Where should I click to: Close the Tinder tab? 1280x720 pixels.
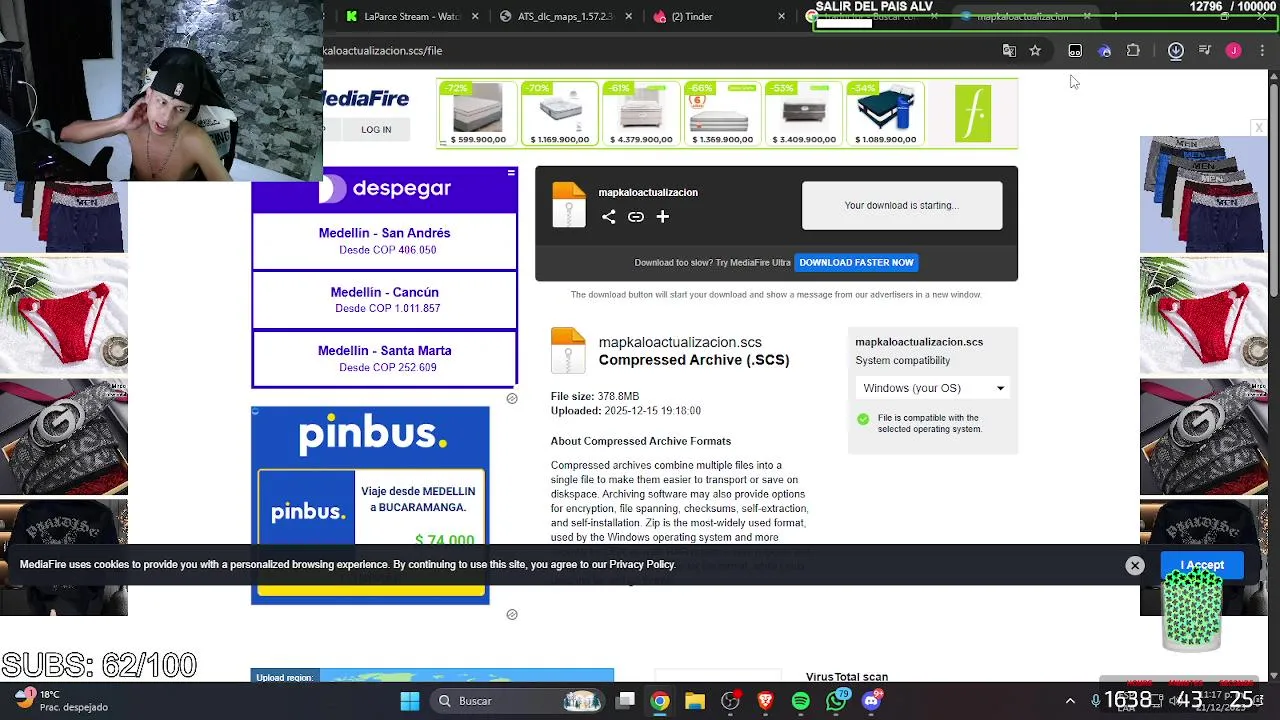click(x=782, y=16)
